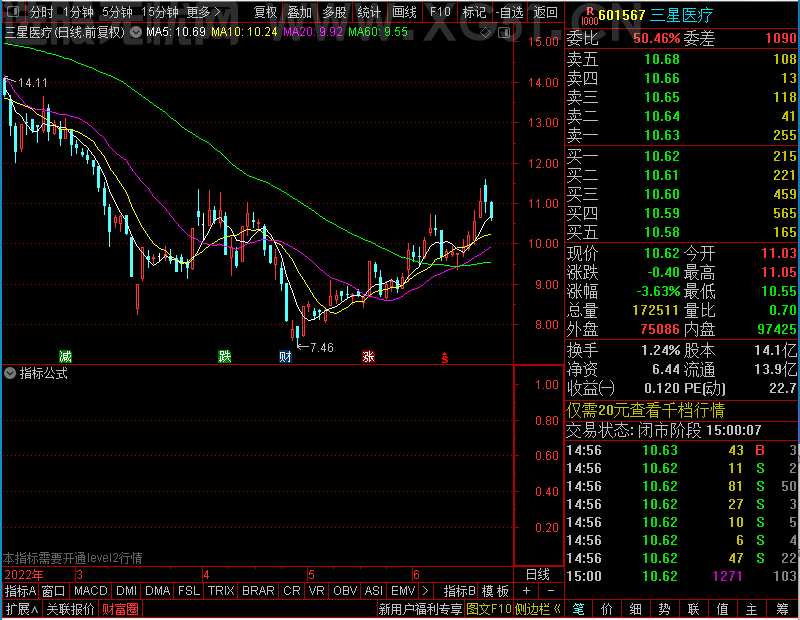
Task: Select the FSL indicator
Action: click(x=189, y=590)
